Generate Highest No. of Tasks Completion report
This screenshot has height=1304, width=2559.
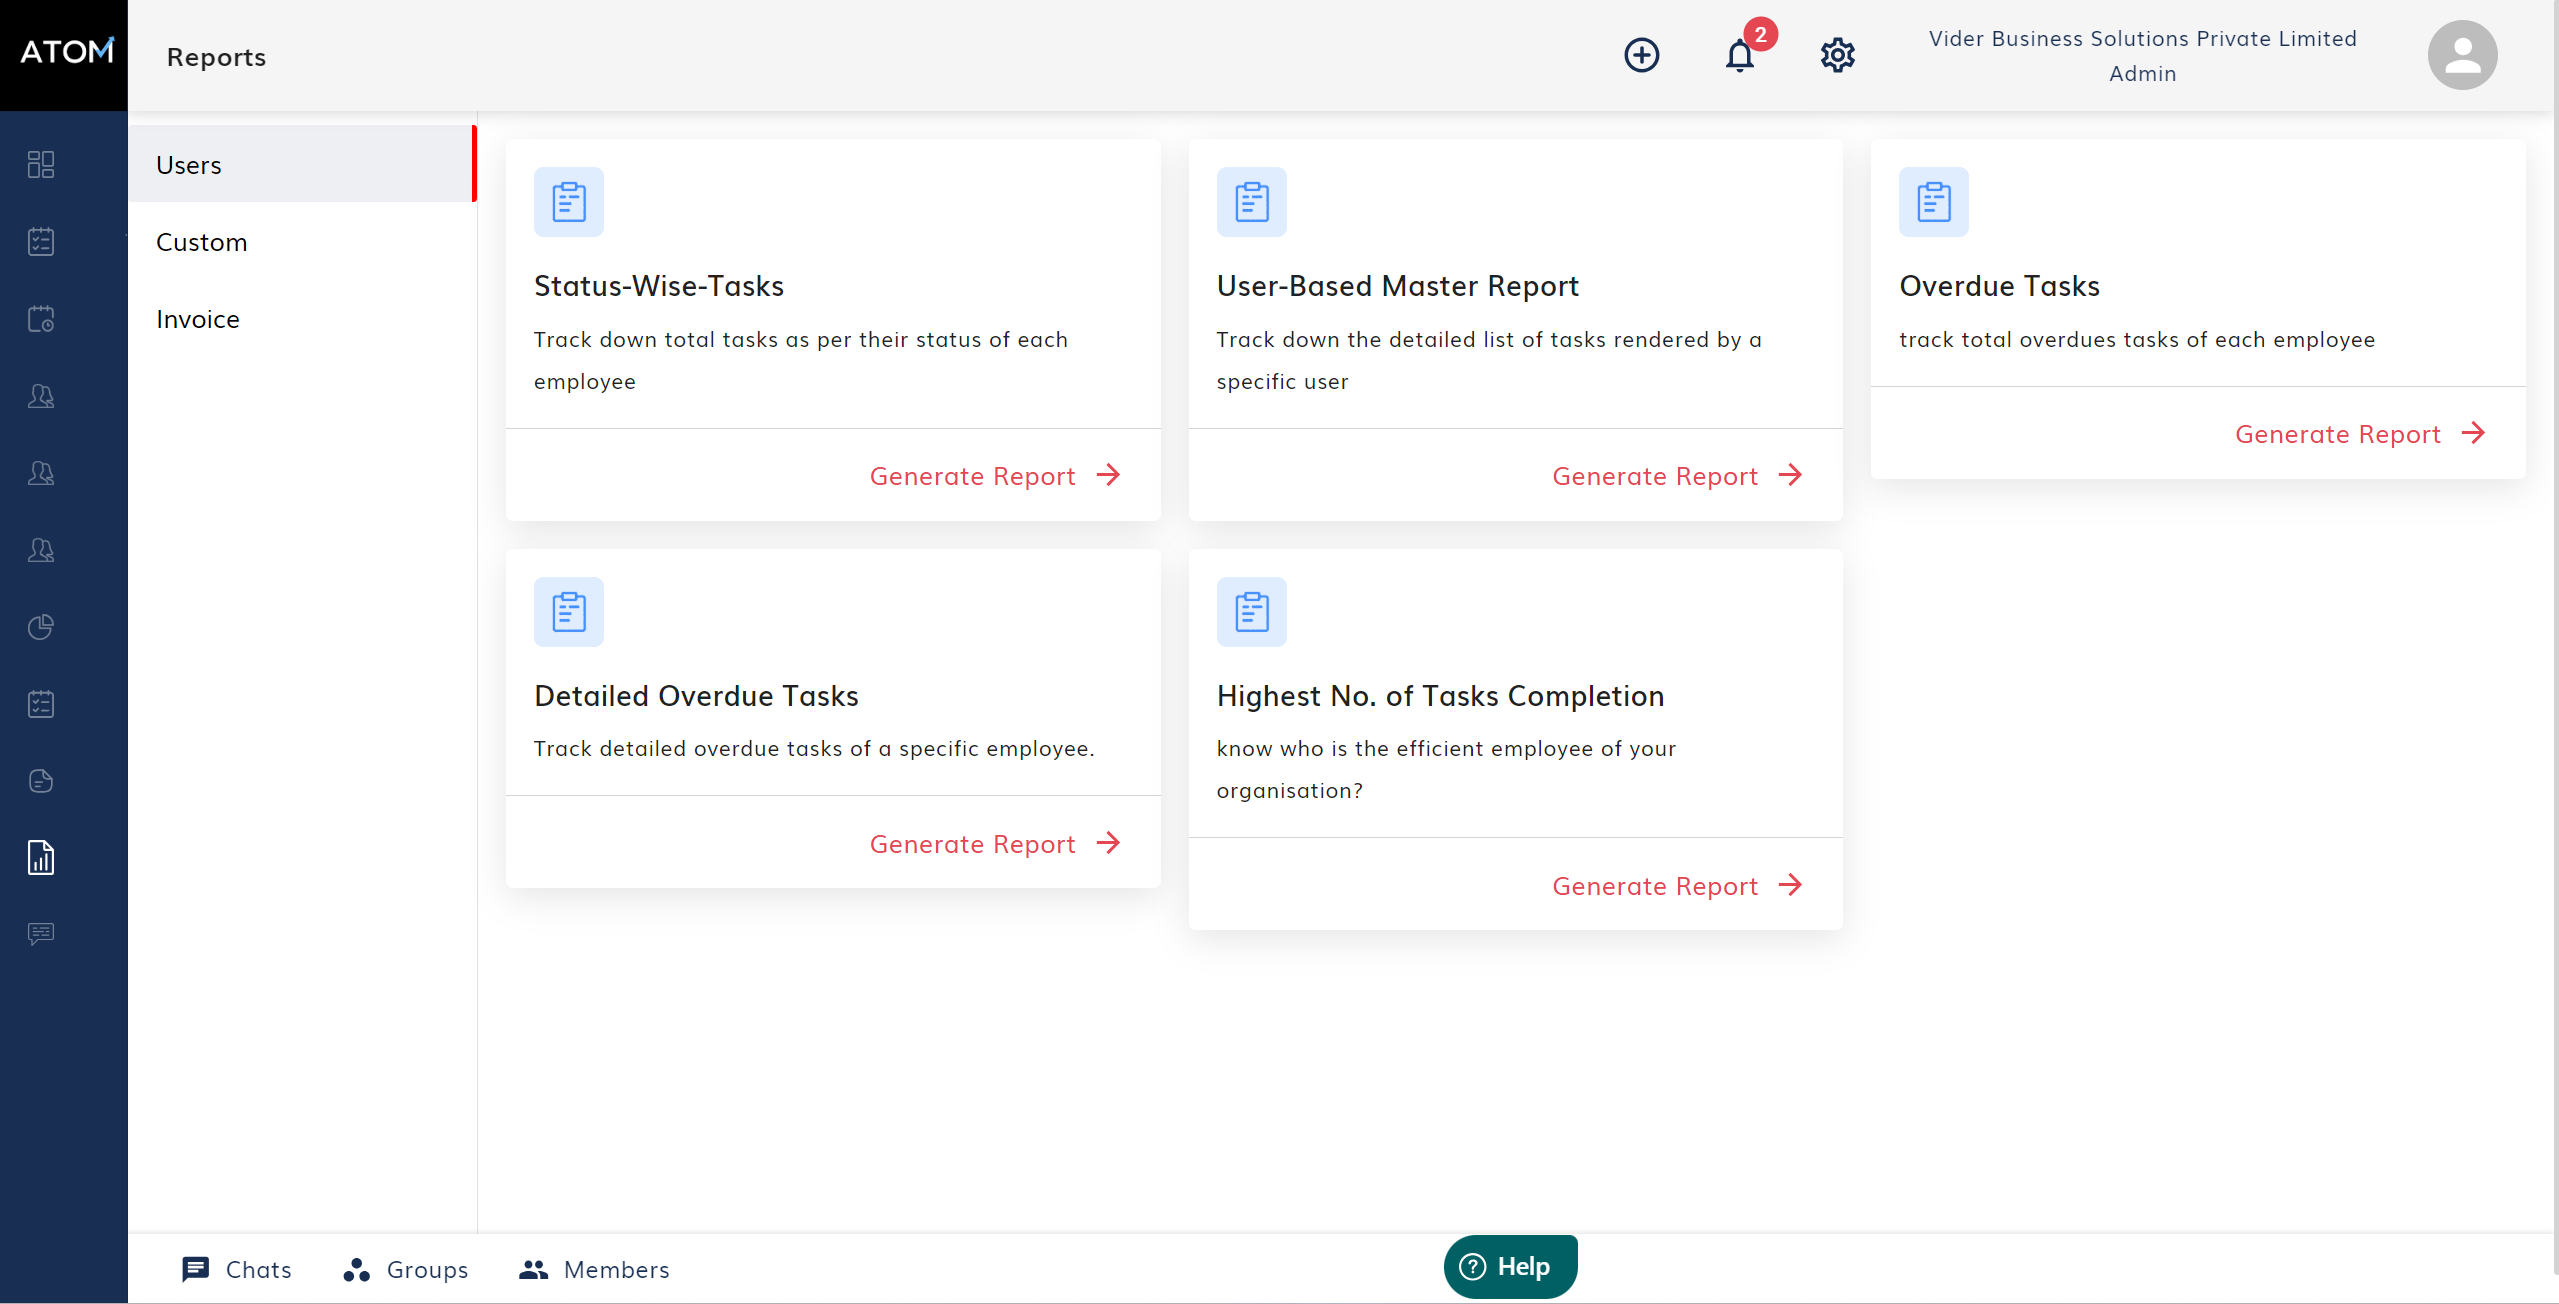pos(1676,886)
